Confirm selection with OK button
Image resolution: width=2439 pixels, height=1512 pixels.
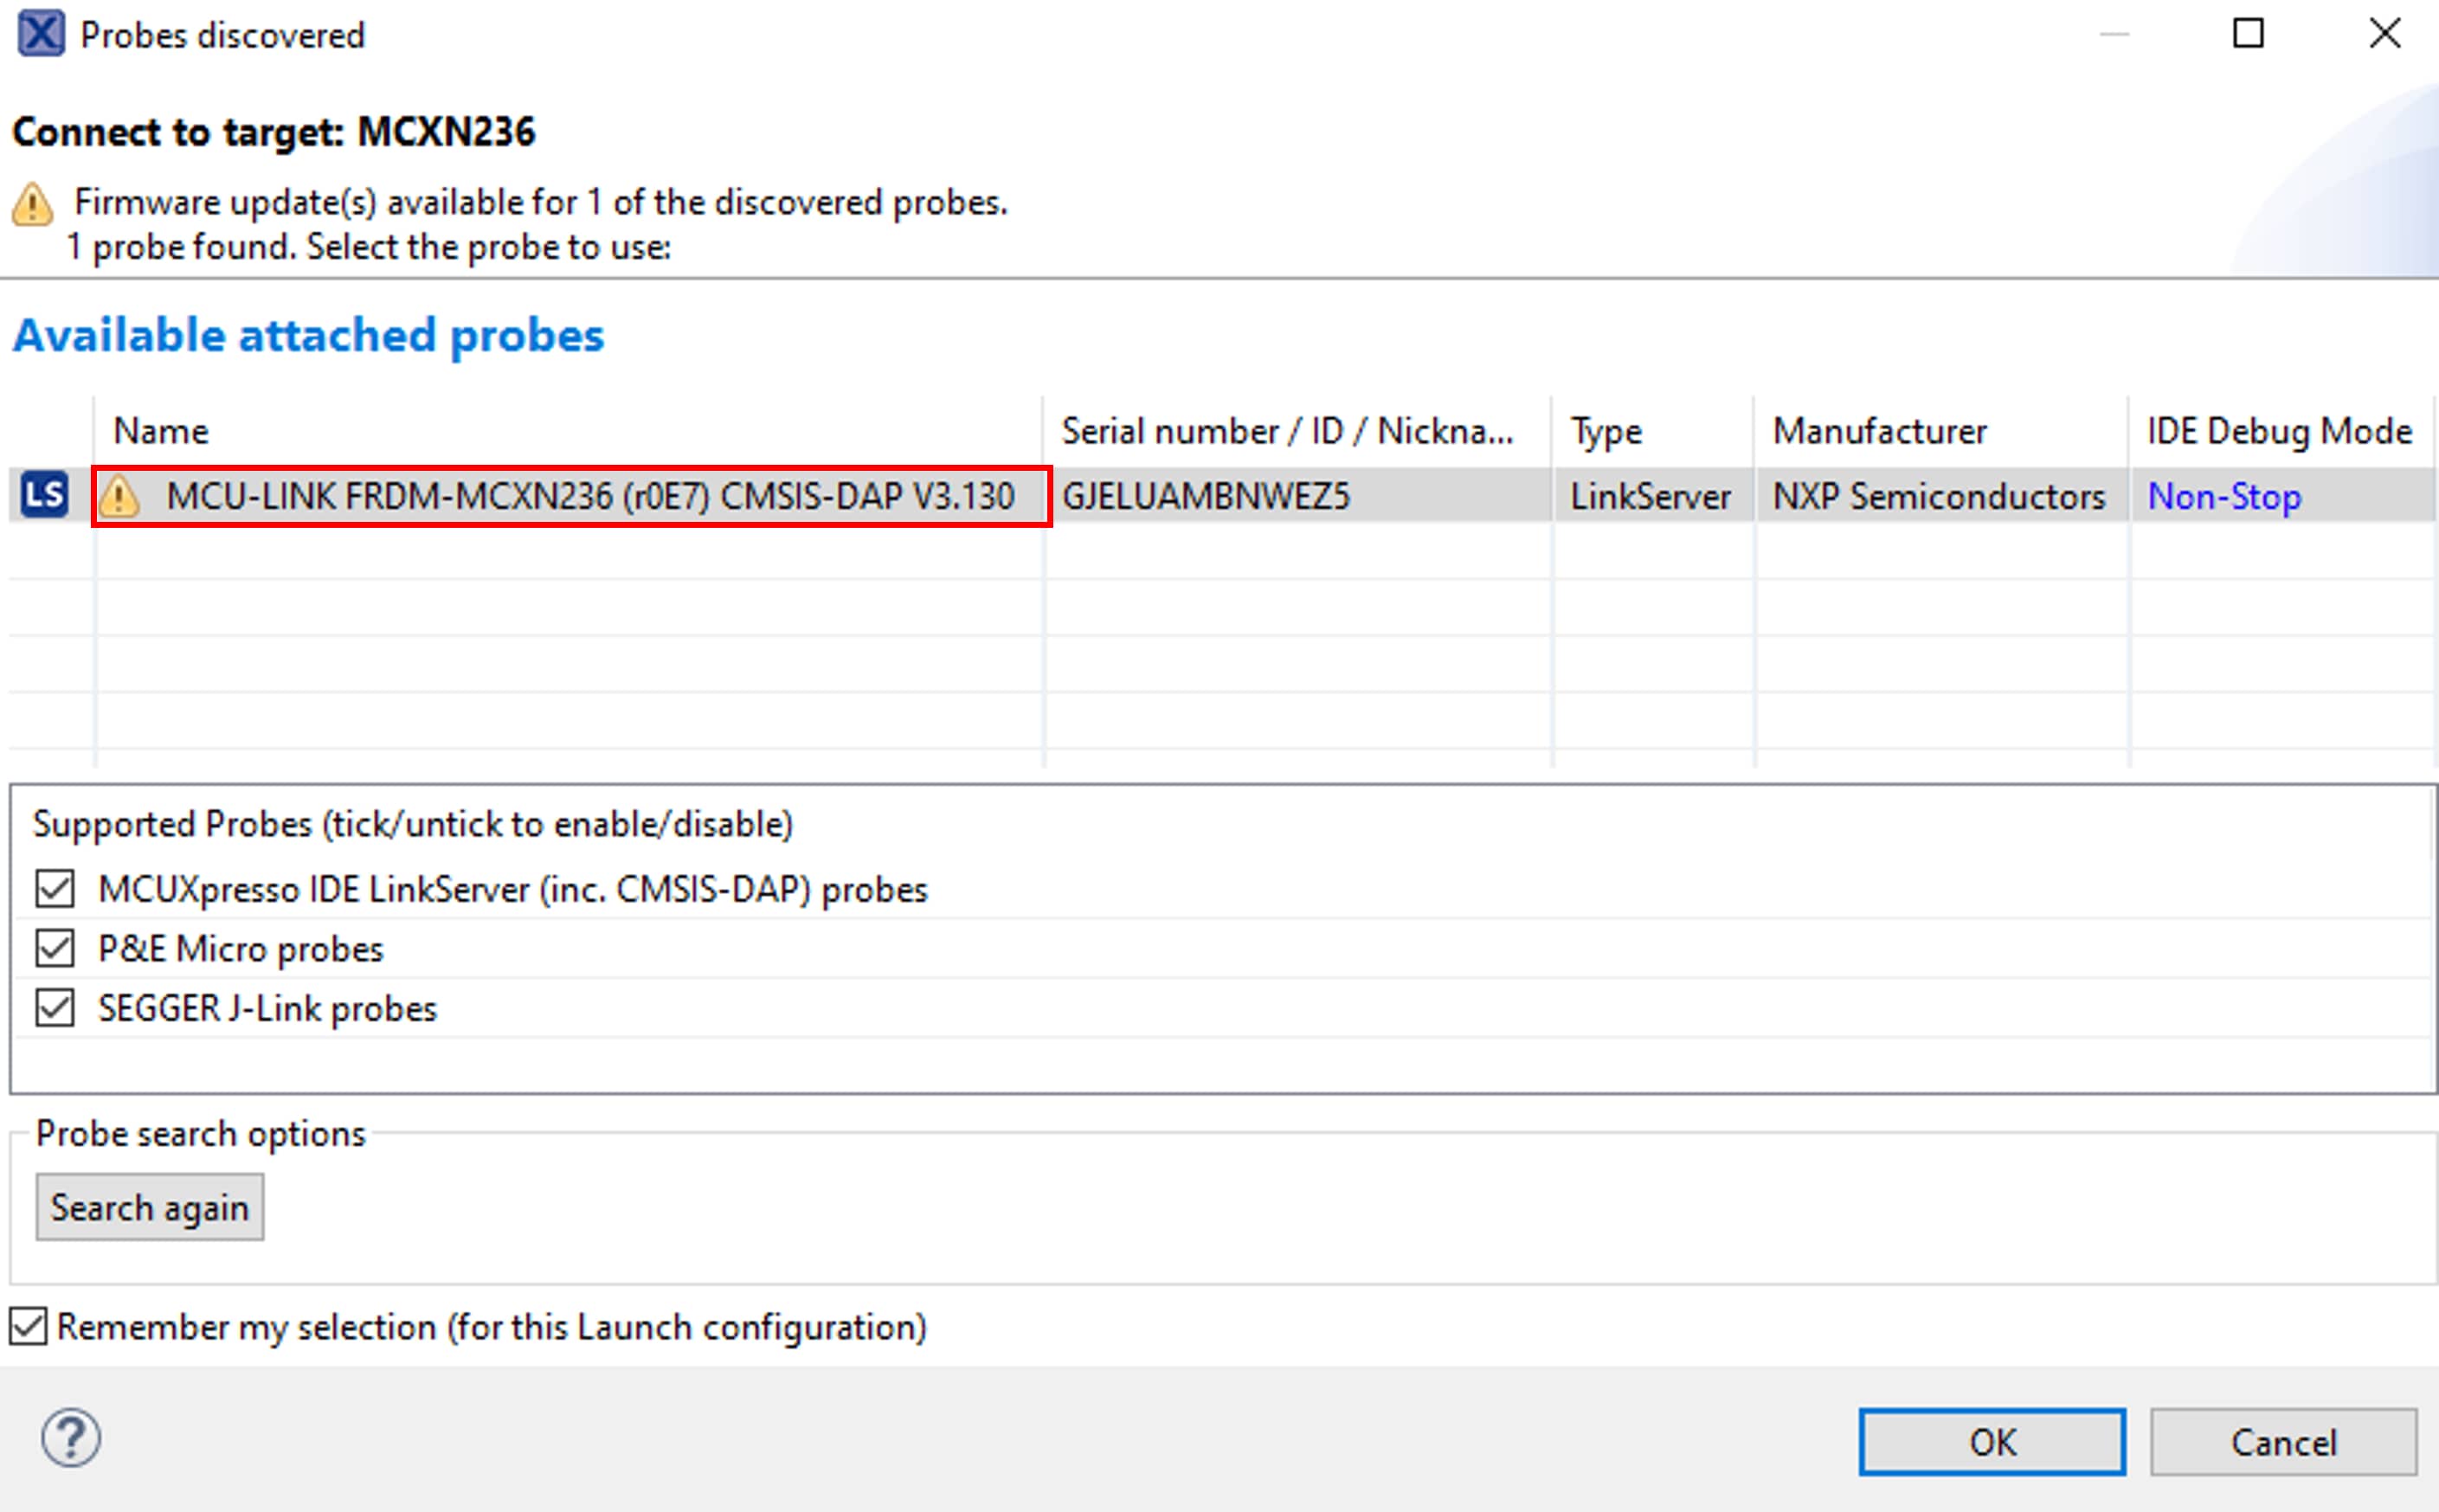pyautogui.click(x=1991, y=1441)
